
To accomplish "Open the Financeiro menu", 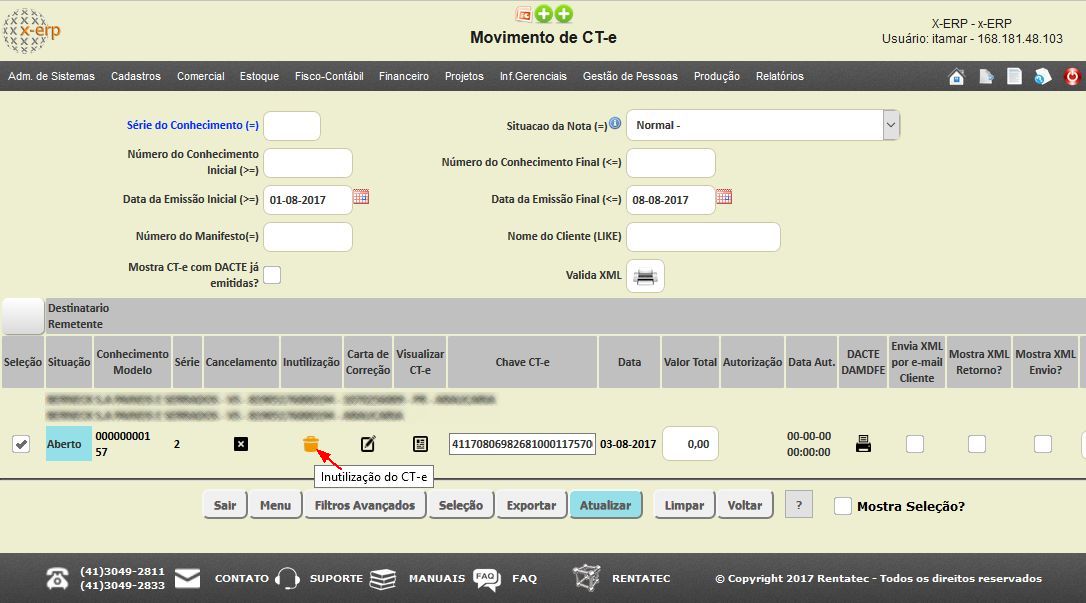I will click(404, 76).
